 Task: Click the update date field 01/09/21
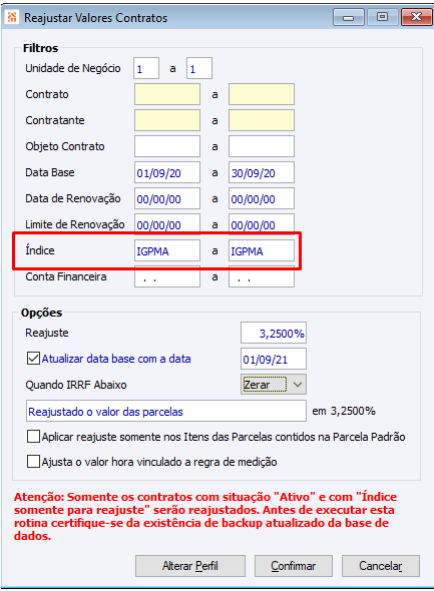273,359
